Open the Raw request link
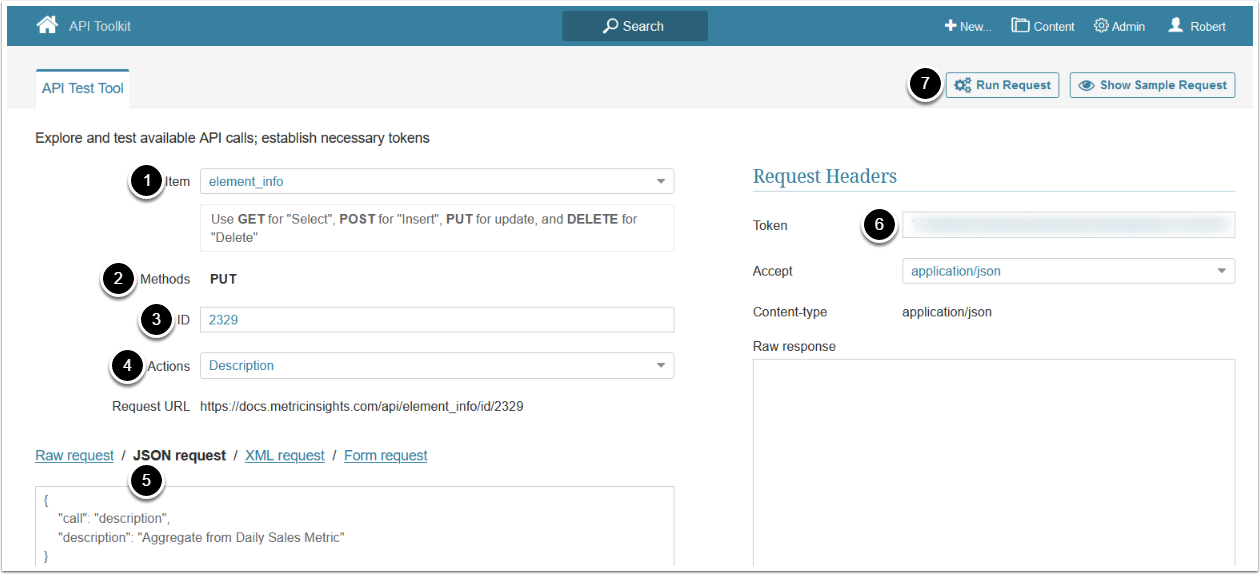The height and width of the screenshot is (574, 1260). click(x=74, y=455)
